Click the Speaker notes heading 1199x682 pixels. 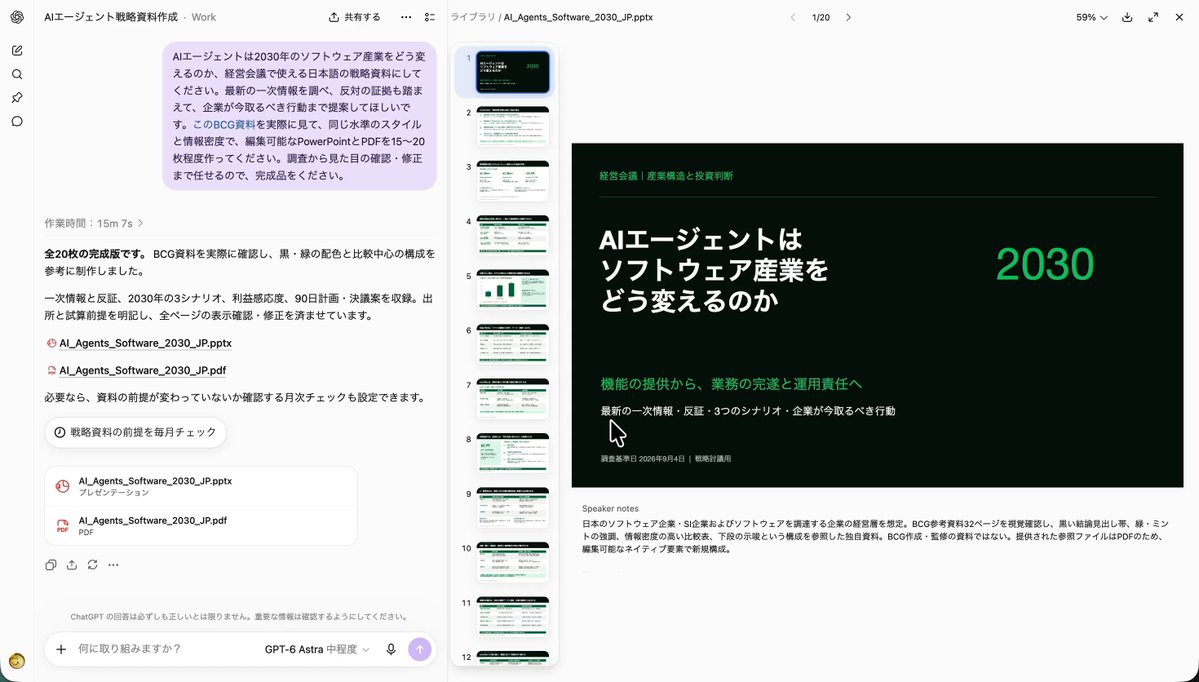click(610, 508)
